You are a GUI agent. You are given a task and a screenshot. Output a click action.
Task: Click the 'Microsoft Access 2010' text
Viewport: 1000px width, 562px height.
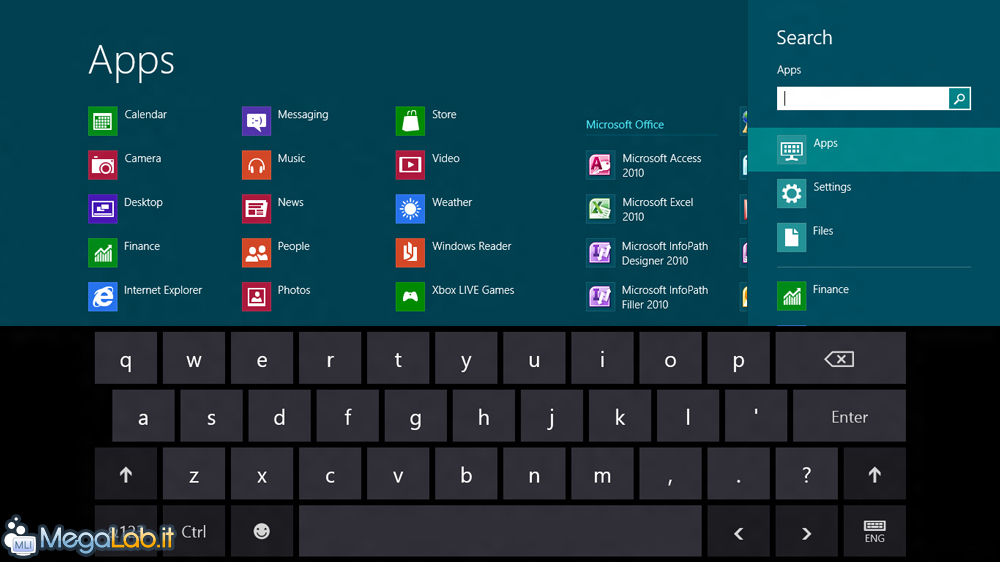coord(661,165)
